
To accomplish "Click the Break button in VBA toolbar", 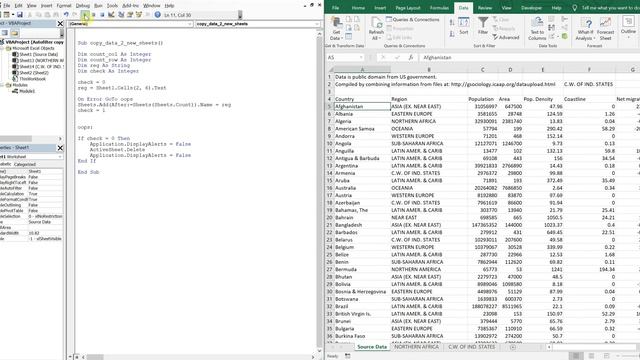I will [93, 15].
